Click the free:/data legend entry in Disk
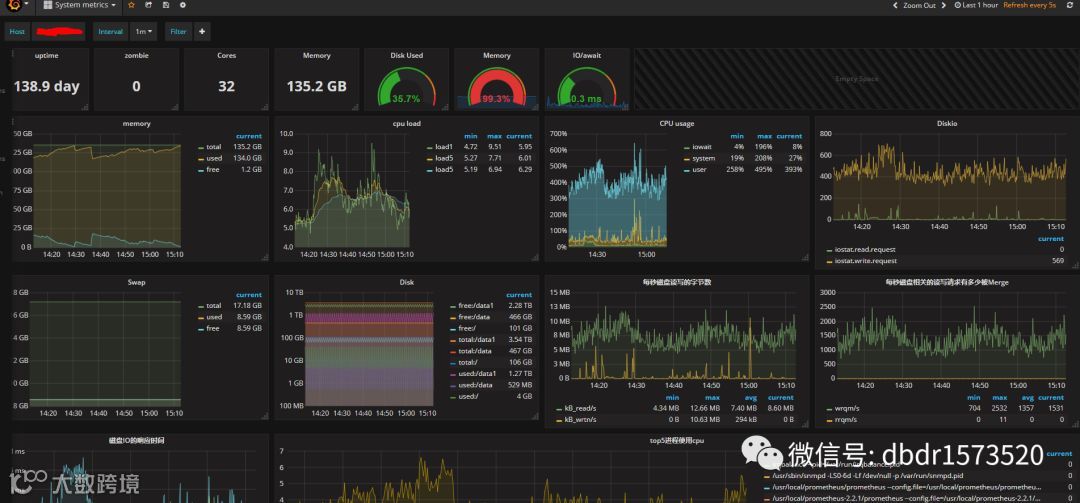Image resolution: width=1080 pixels, height=503 pixels. click(475, 317)
